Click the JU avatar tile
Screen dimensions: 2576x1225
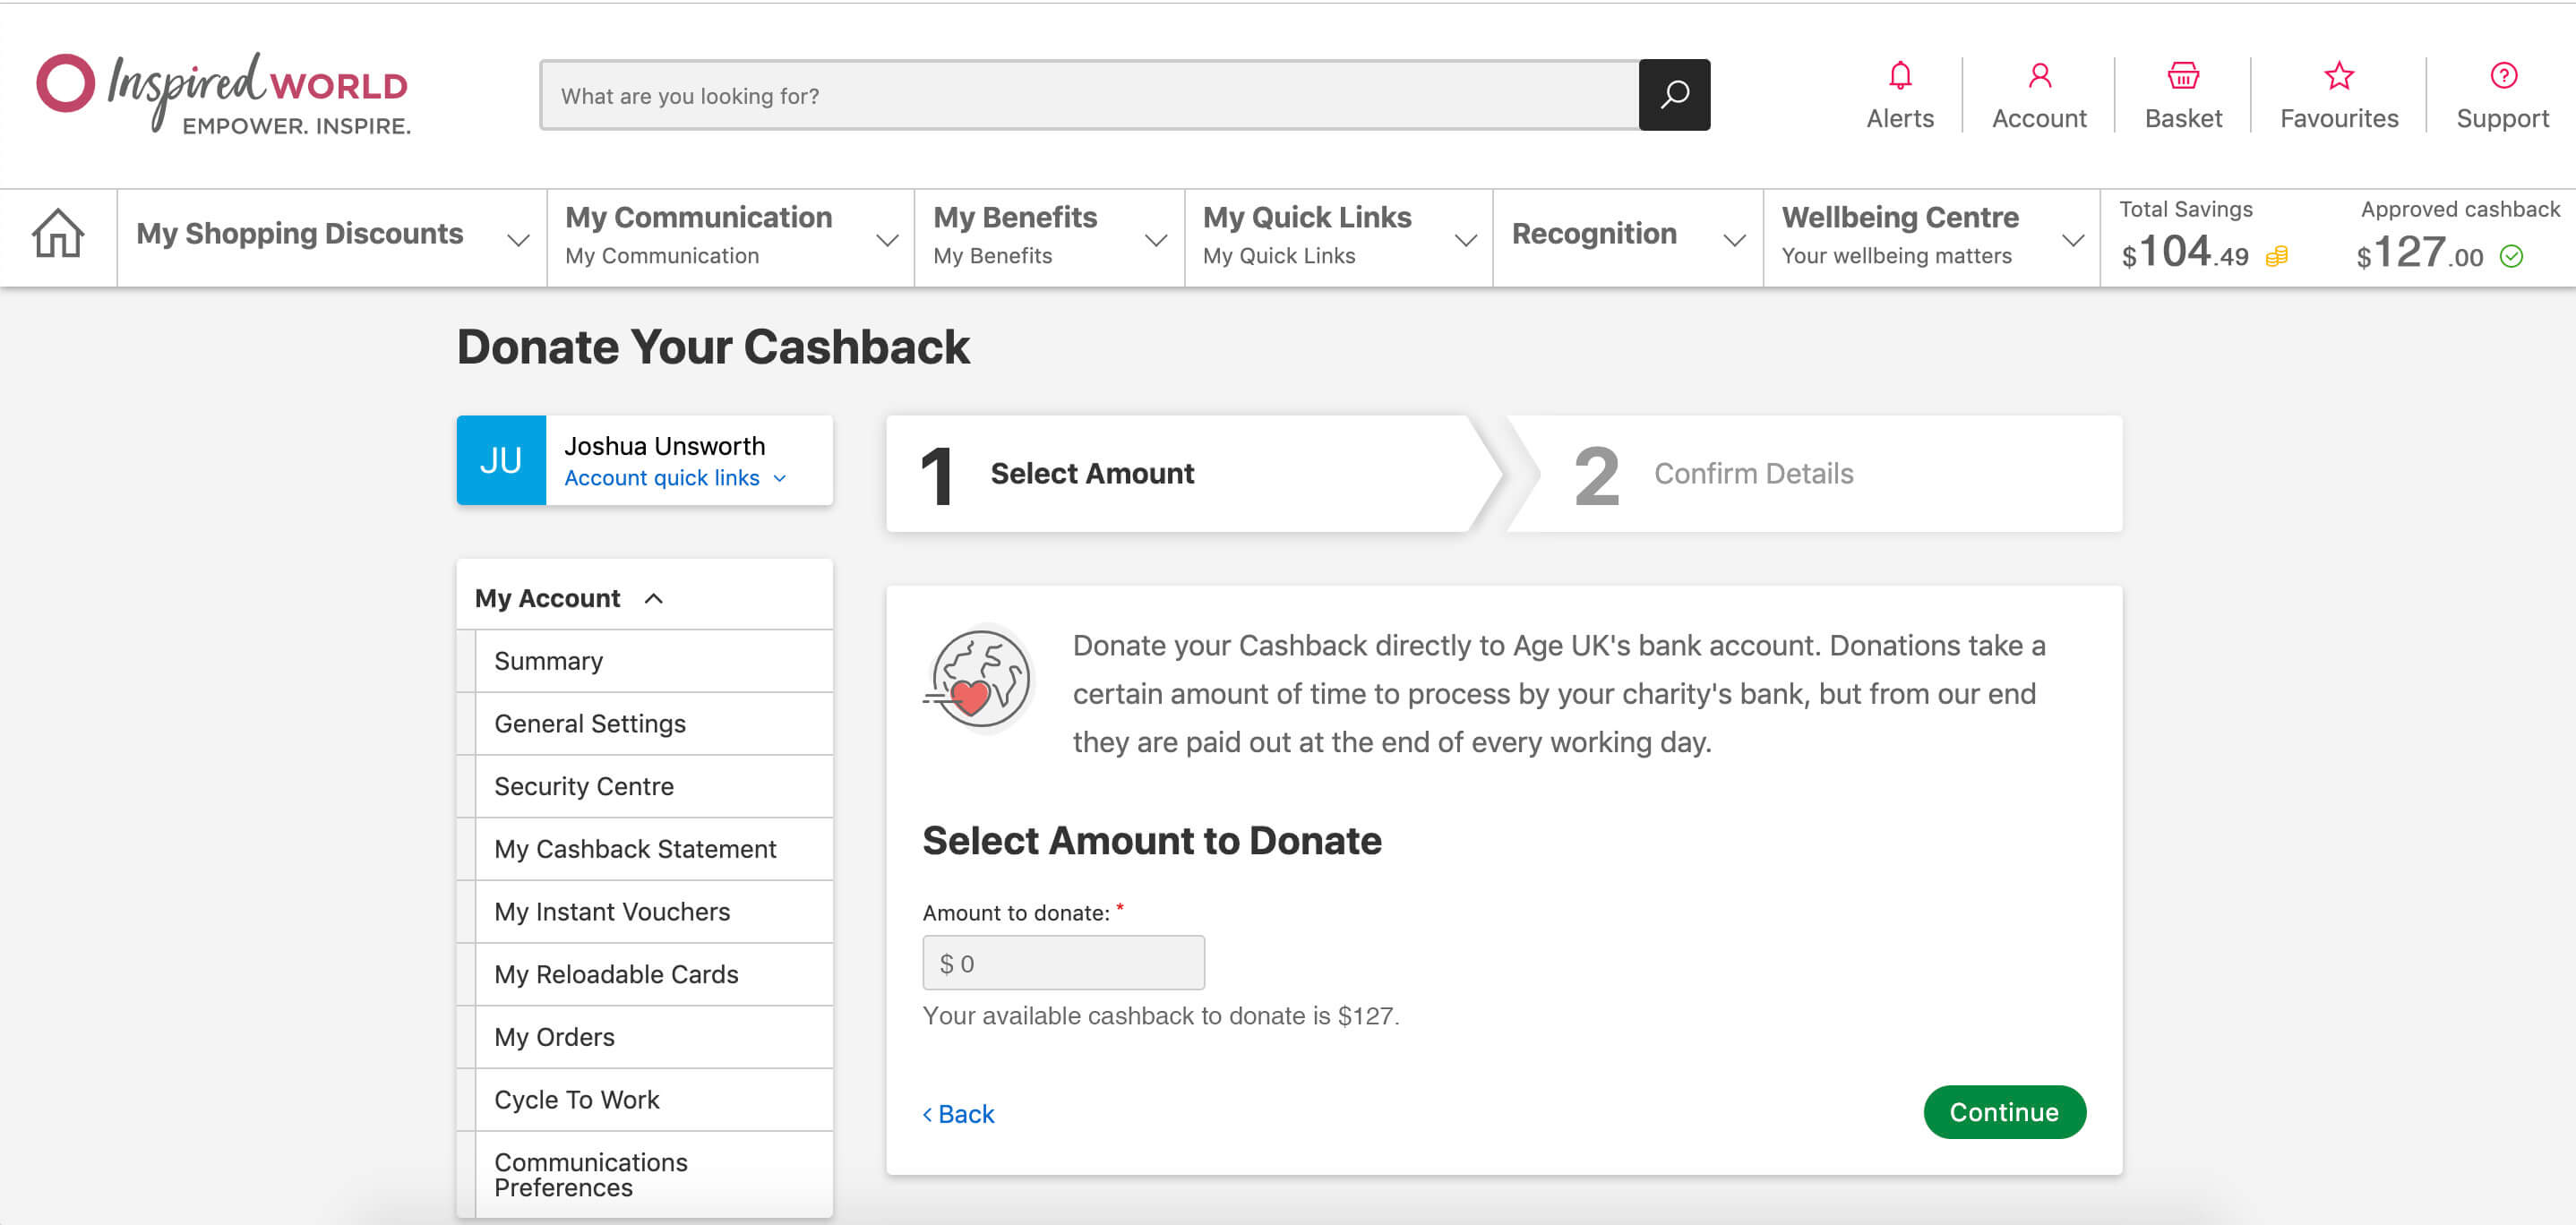pyautogui.click(x=501, y=460)
